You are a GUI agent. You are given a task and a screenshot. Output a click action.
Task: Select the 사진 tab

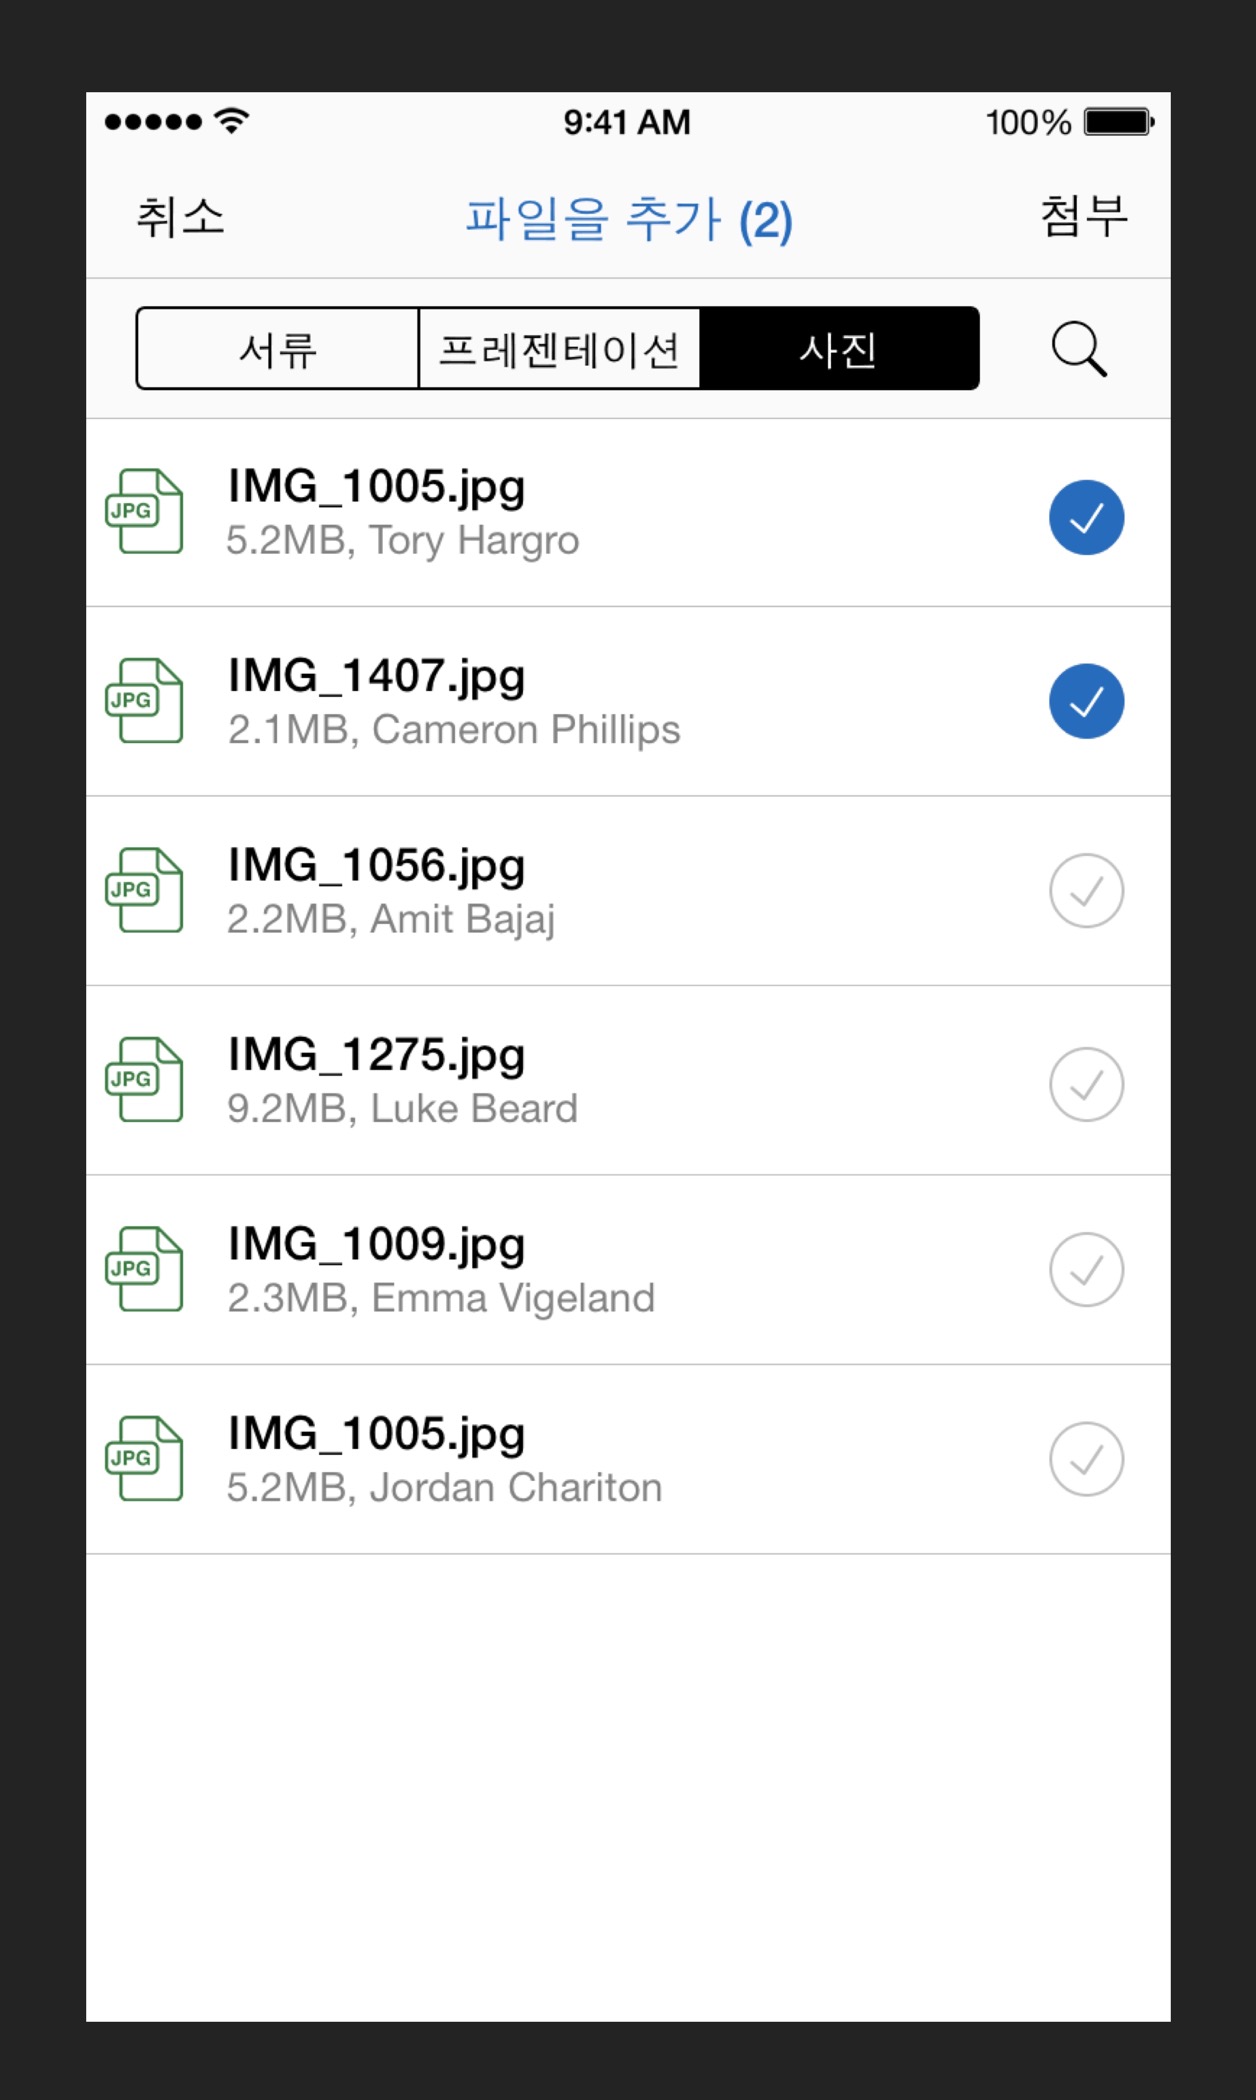838,349
